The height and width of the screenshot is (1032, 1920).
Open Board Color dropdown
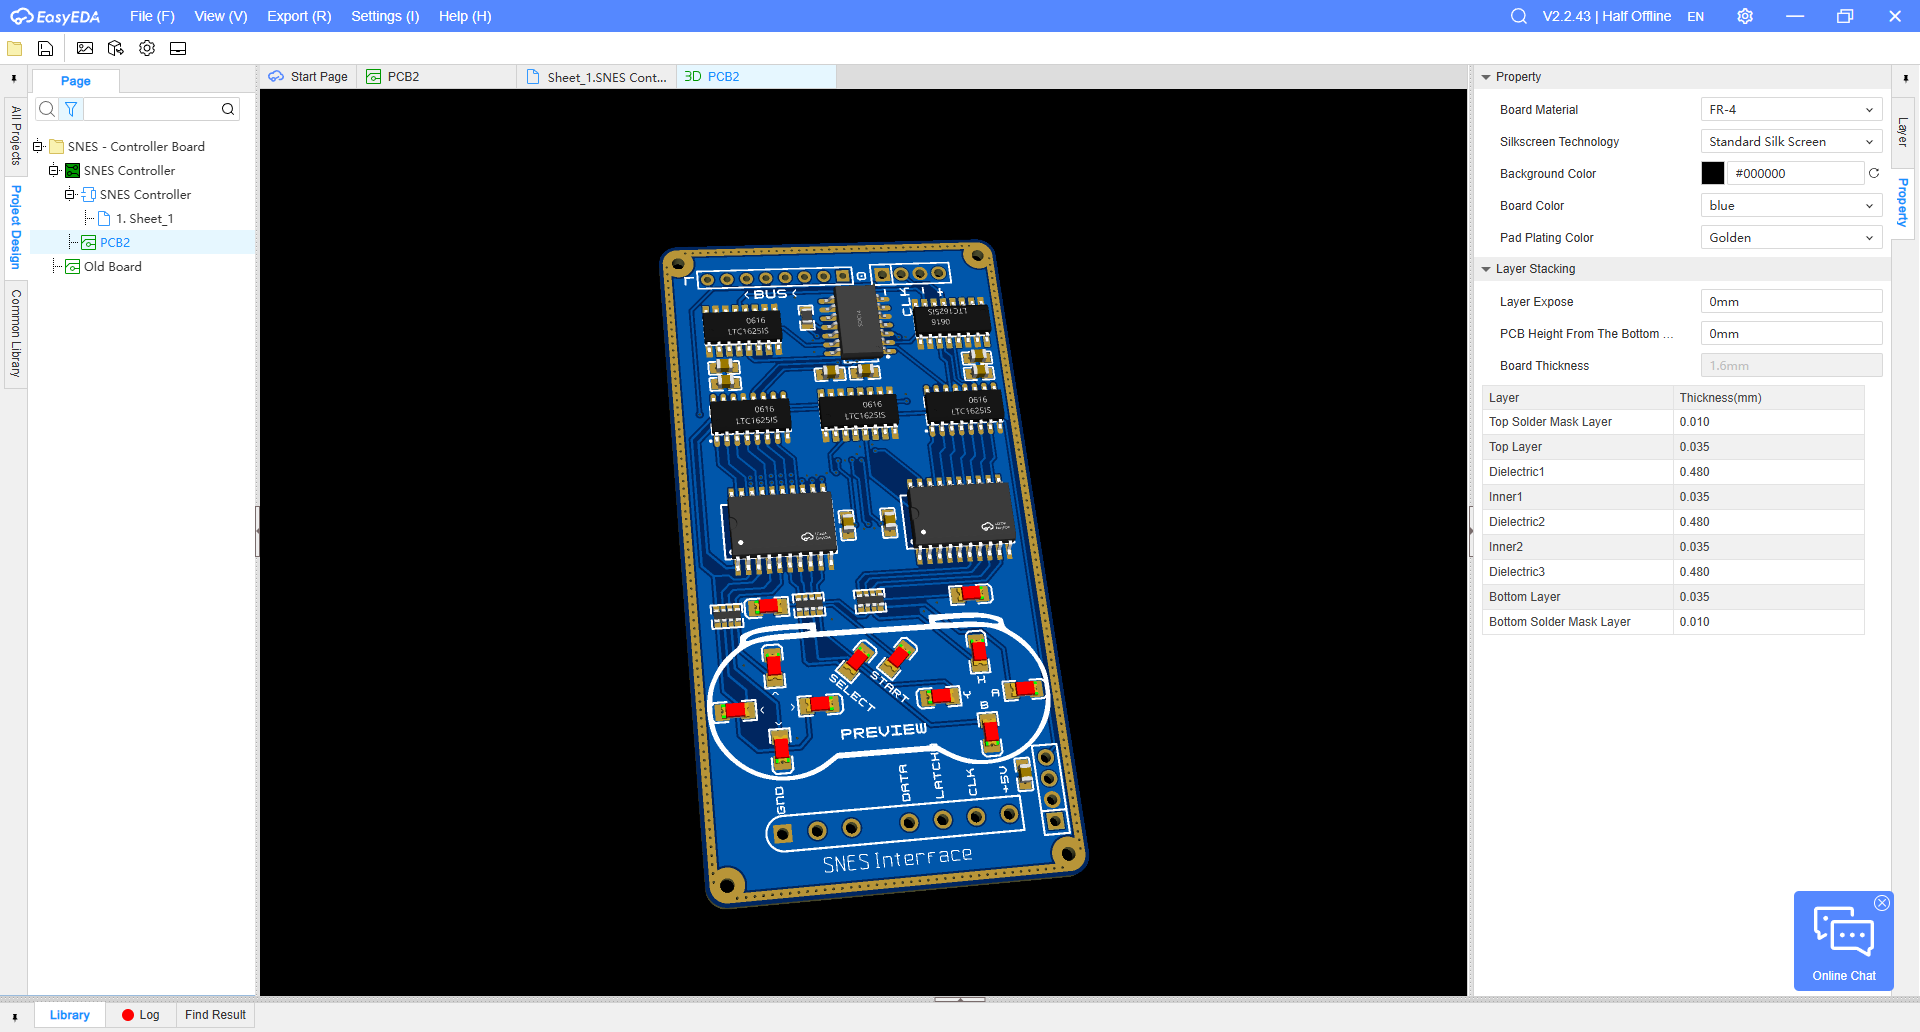pos(1791,206)
